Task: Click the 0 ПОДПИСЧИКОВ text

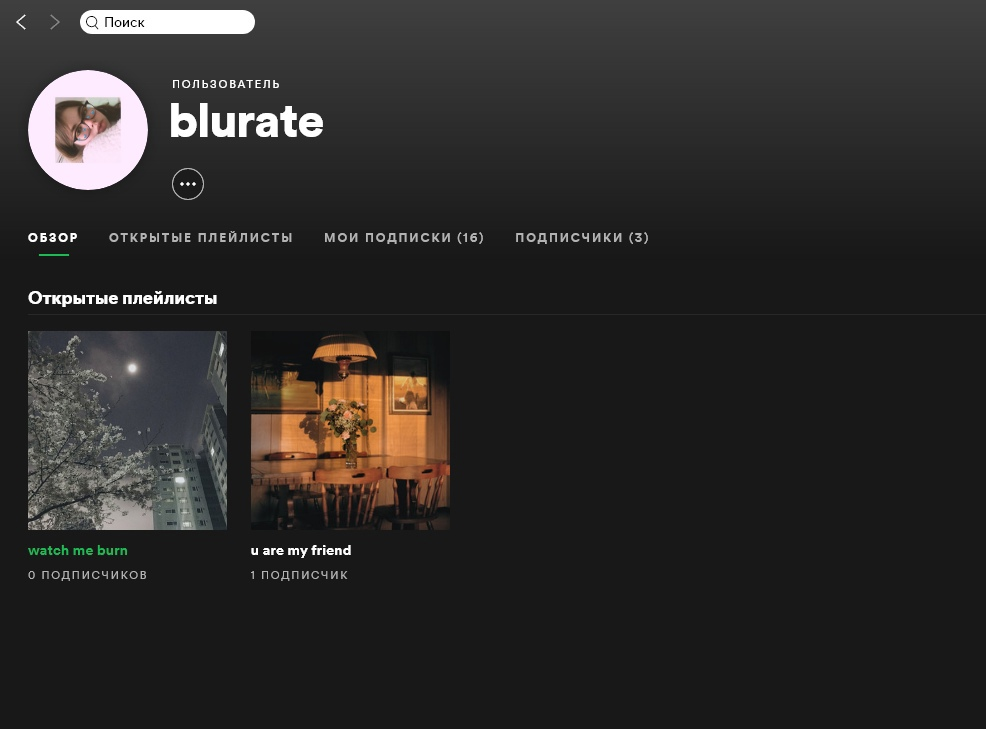Action: (x=87, y=575)
